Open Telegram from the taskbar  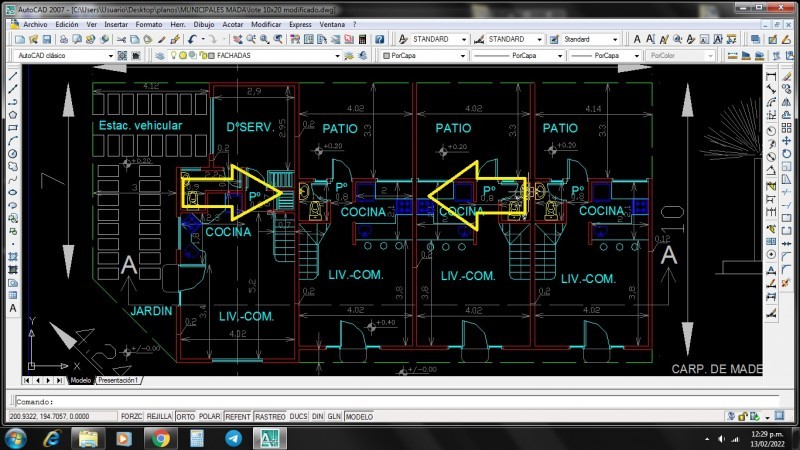coord(233,438)
